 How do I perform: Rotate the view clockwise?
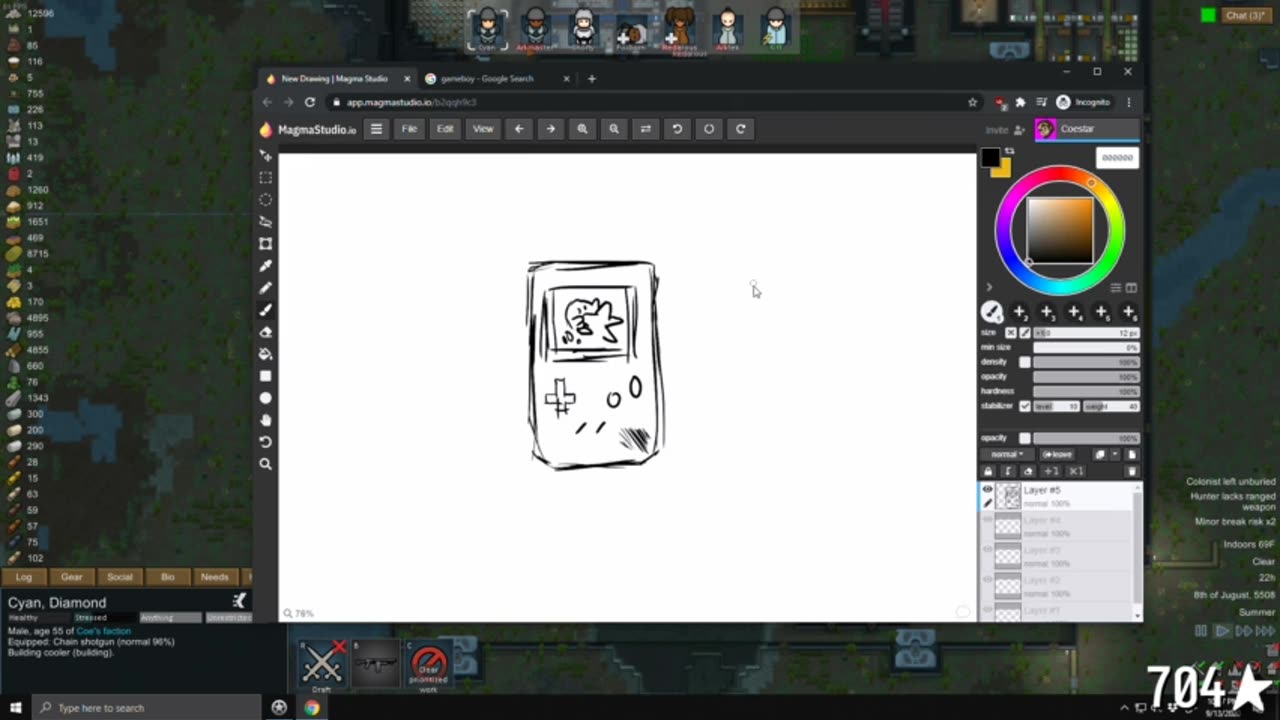(740, 129)
